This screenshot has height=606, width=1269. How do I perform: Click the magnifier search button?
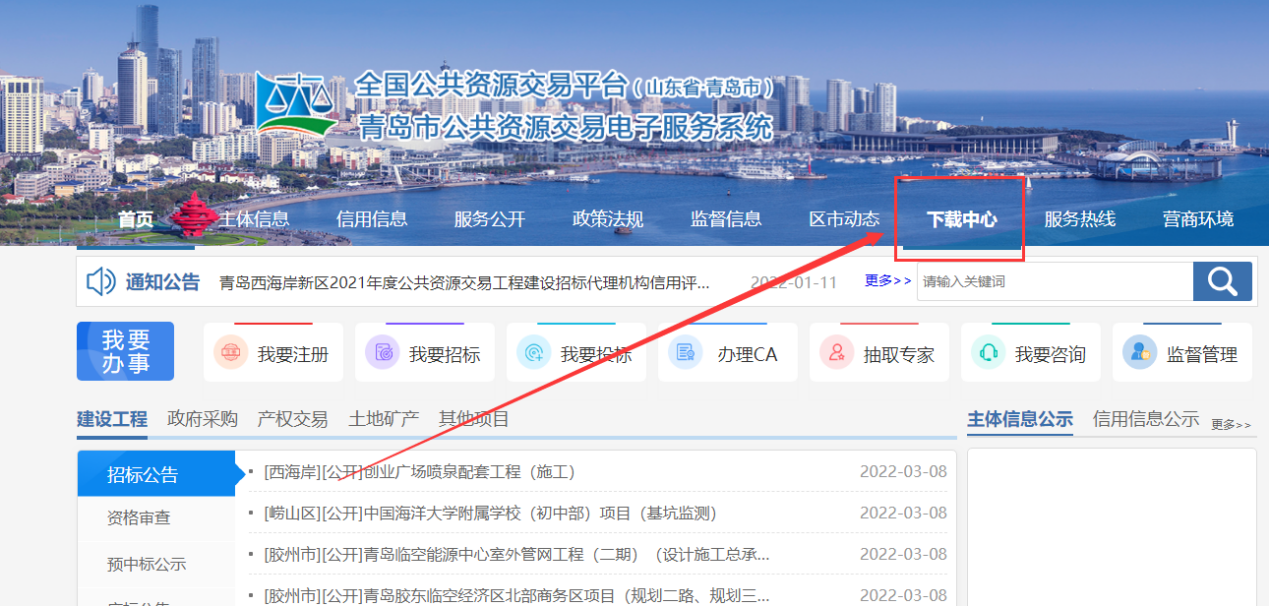point(1222,281)
